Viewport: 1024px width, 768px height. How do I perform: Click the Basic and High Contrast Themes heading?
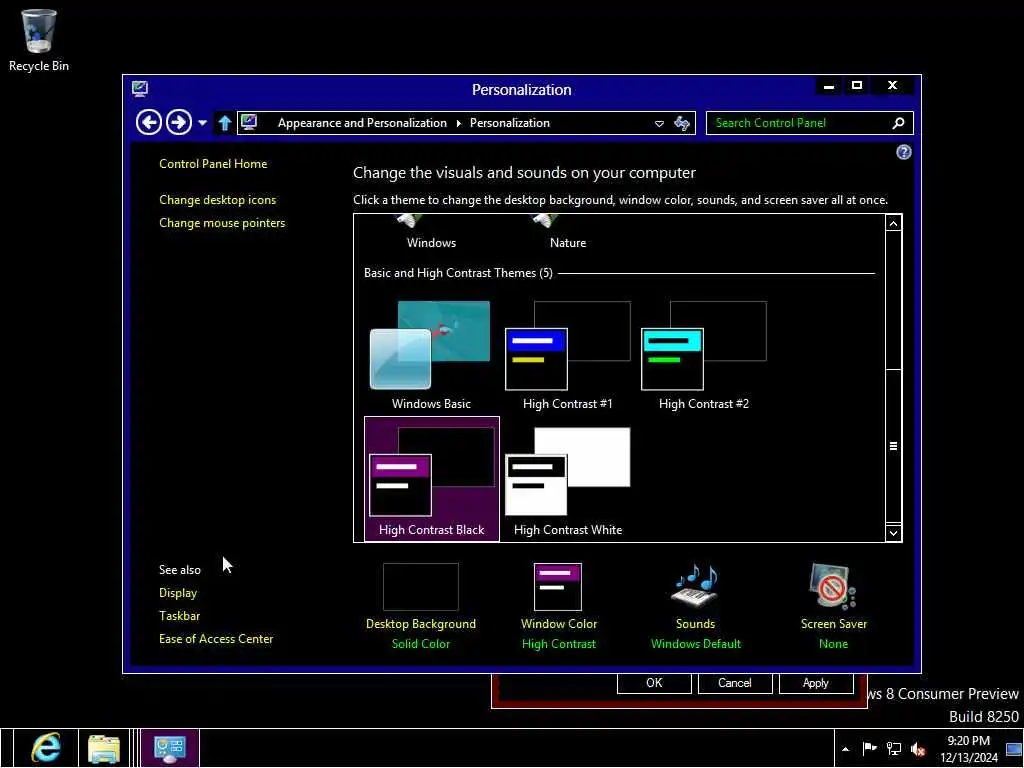(x=458, y=273)
